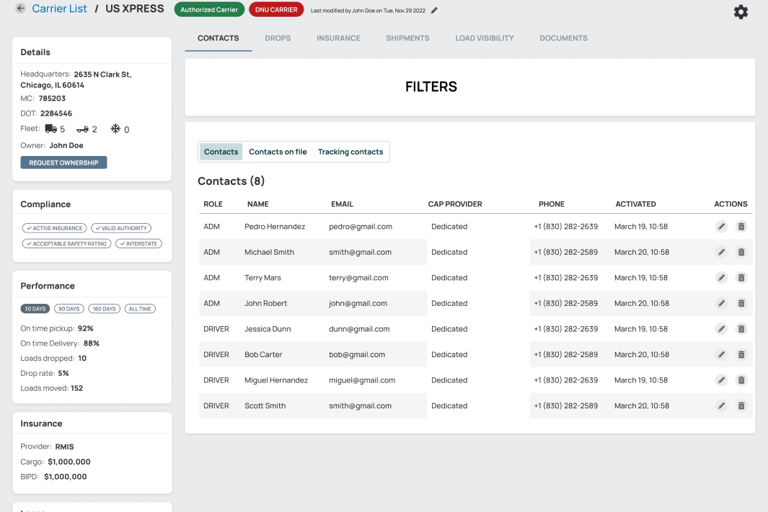The width and height of the screenshot is (768, 512).
Task: Select the 180 DAYS performance period
Action: click(104, 309)
